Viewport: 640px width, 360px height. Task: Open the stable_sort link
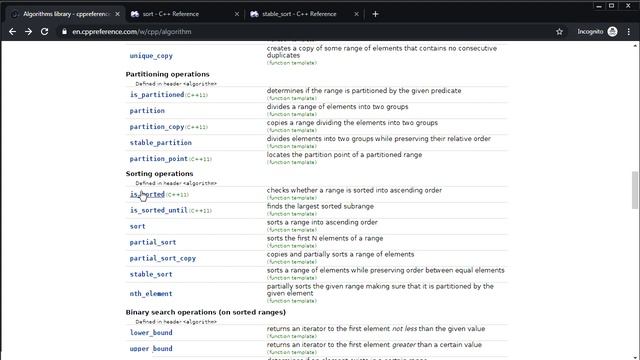(151, 274)
